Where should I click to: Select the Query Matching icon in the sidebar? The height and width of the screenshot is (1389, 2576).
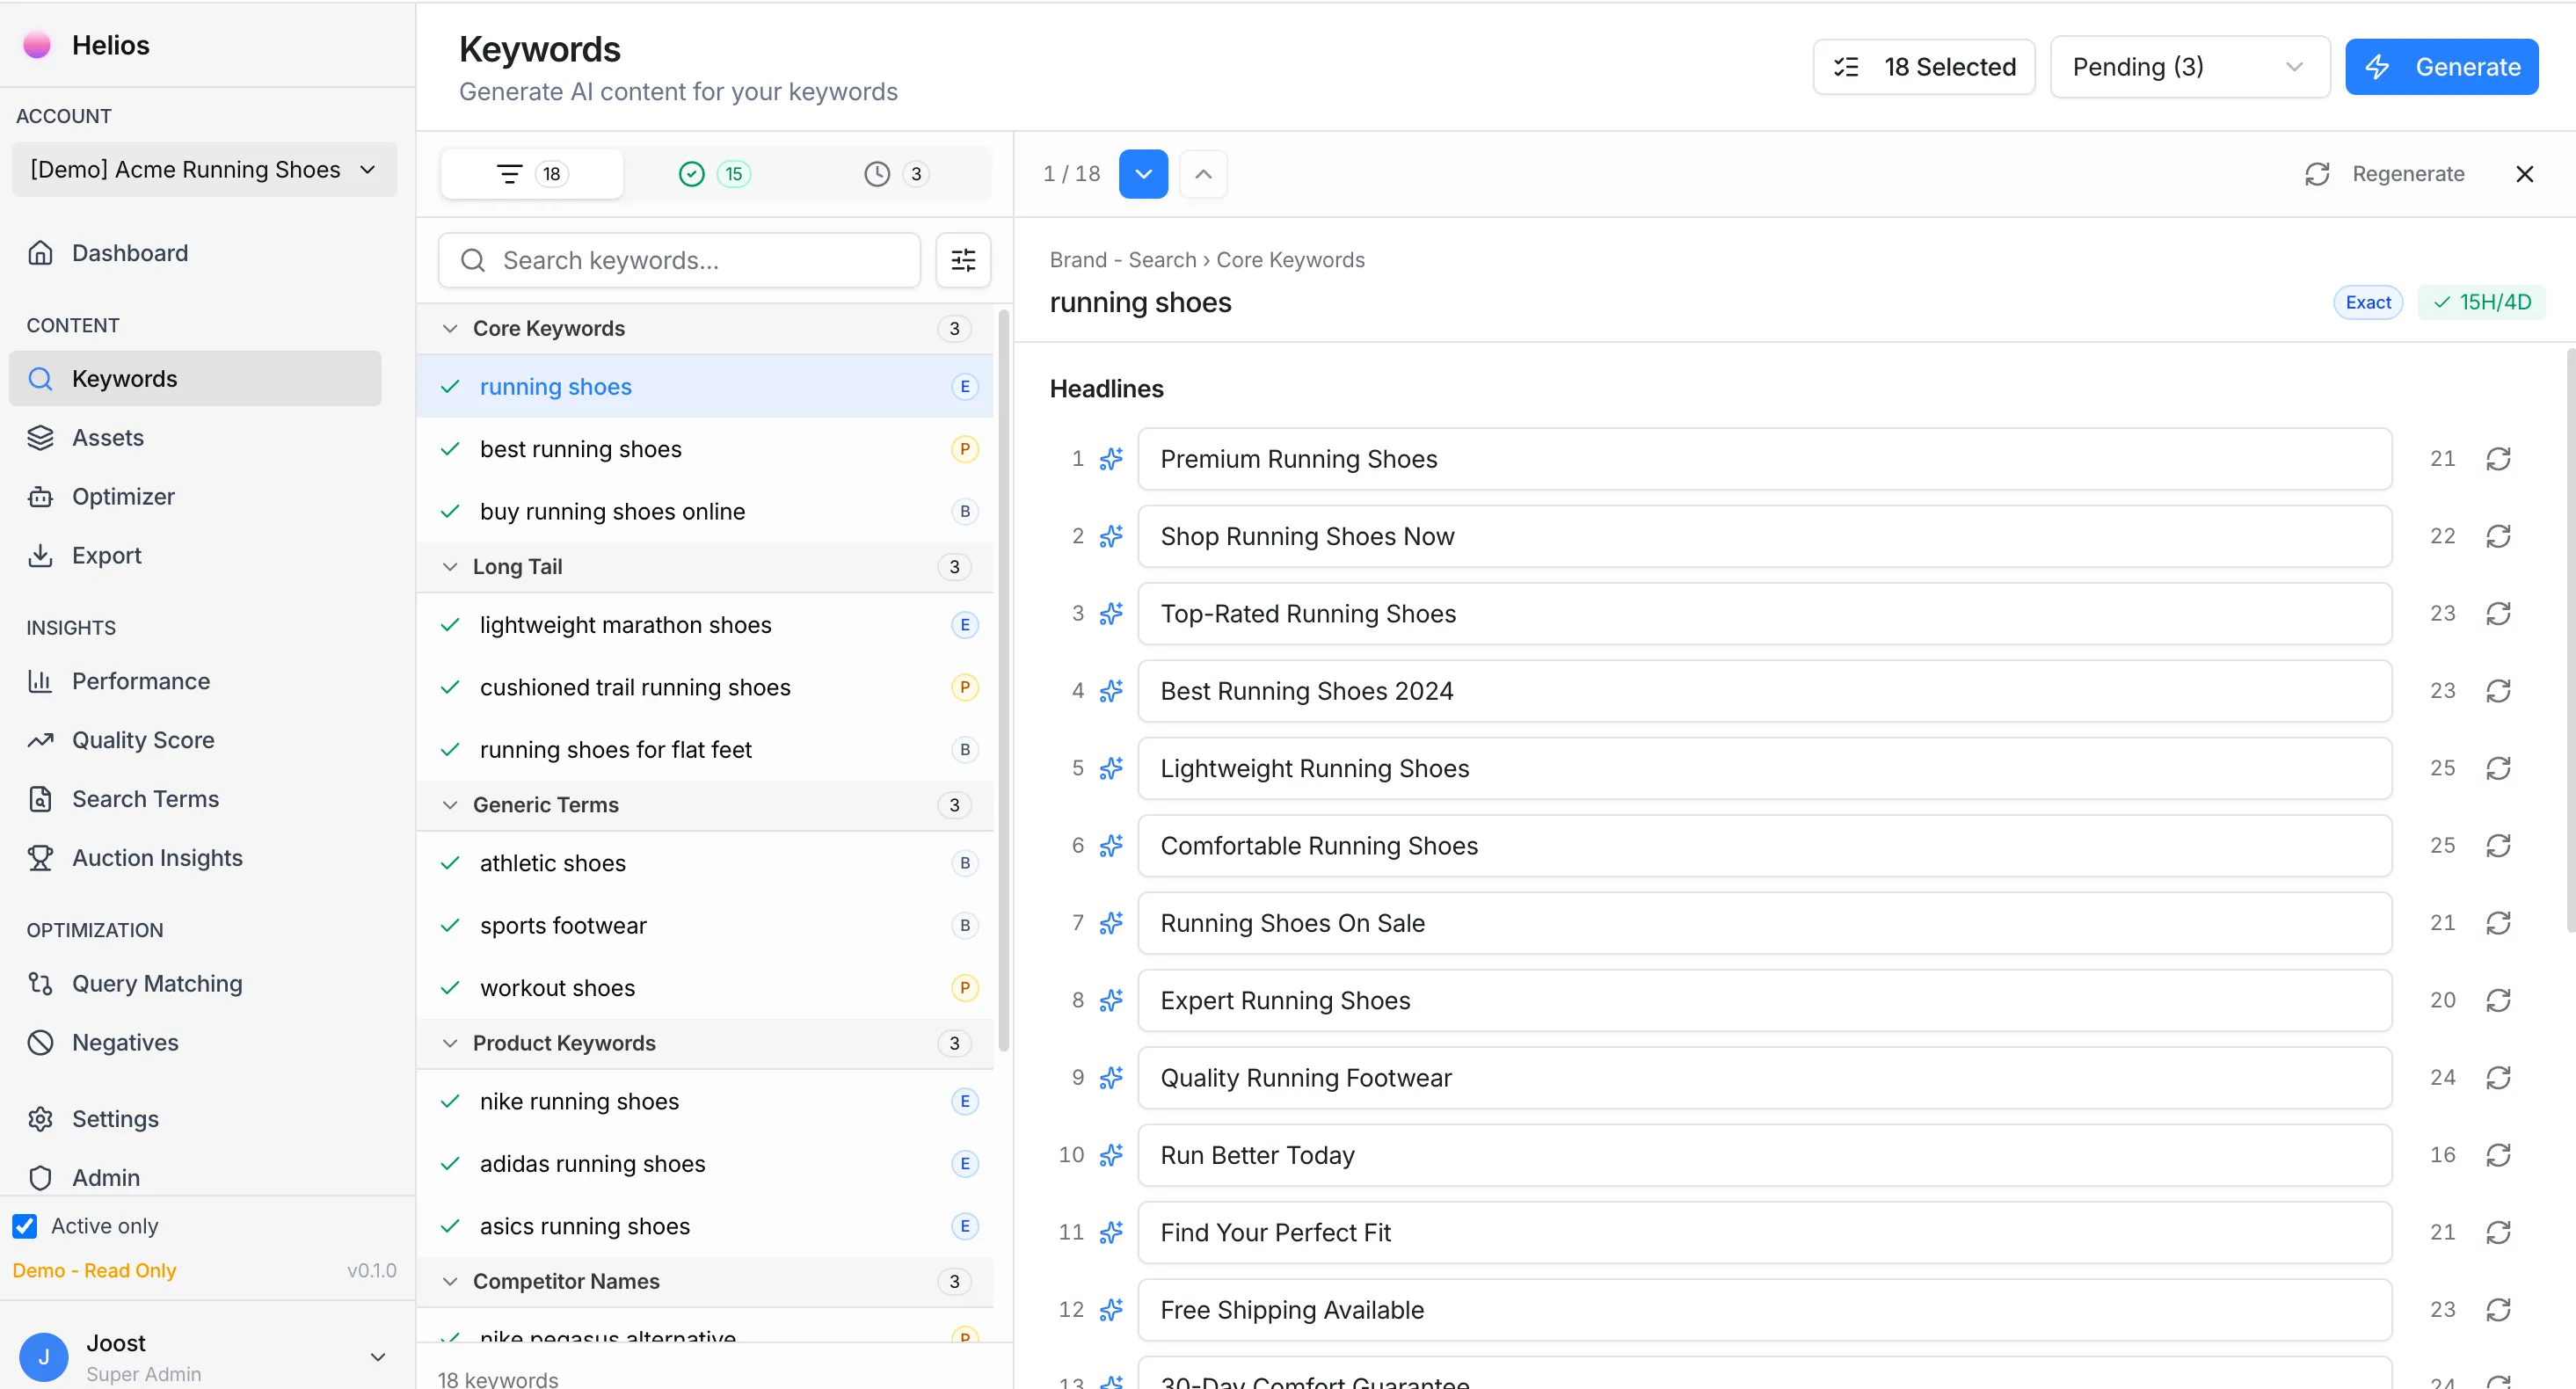tap(41, 983)
